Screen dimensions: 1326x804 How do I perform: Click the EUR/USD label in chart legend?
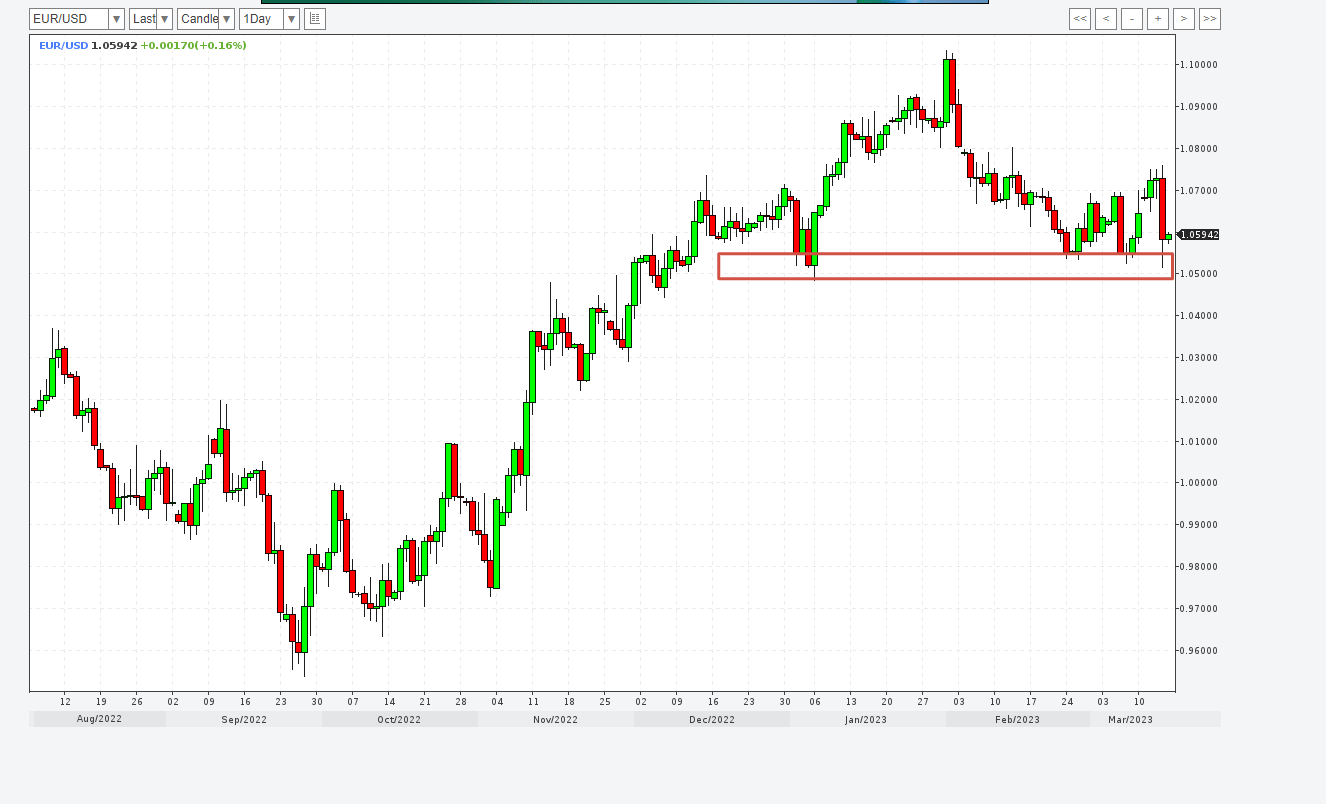tap(63, 46)
